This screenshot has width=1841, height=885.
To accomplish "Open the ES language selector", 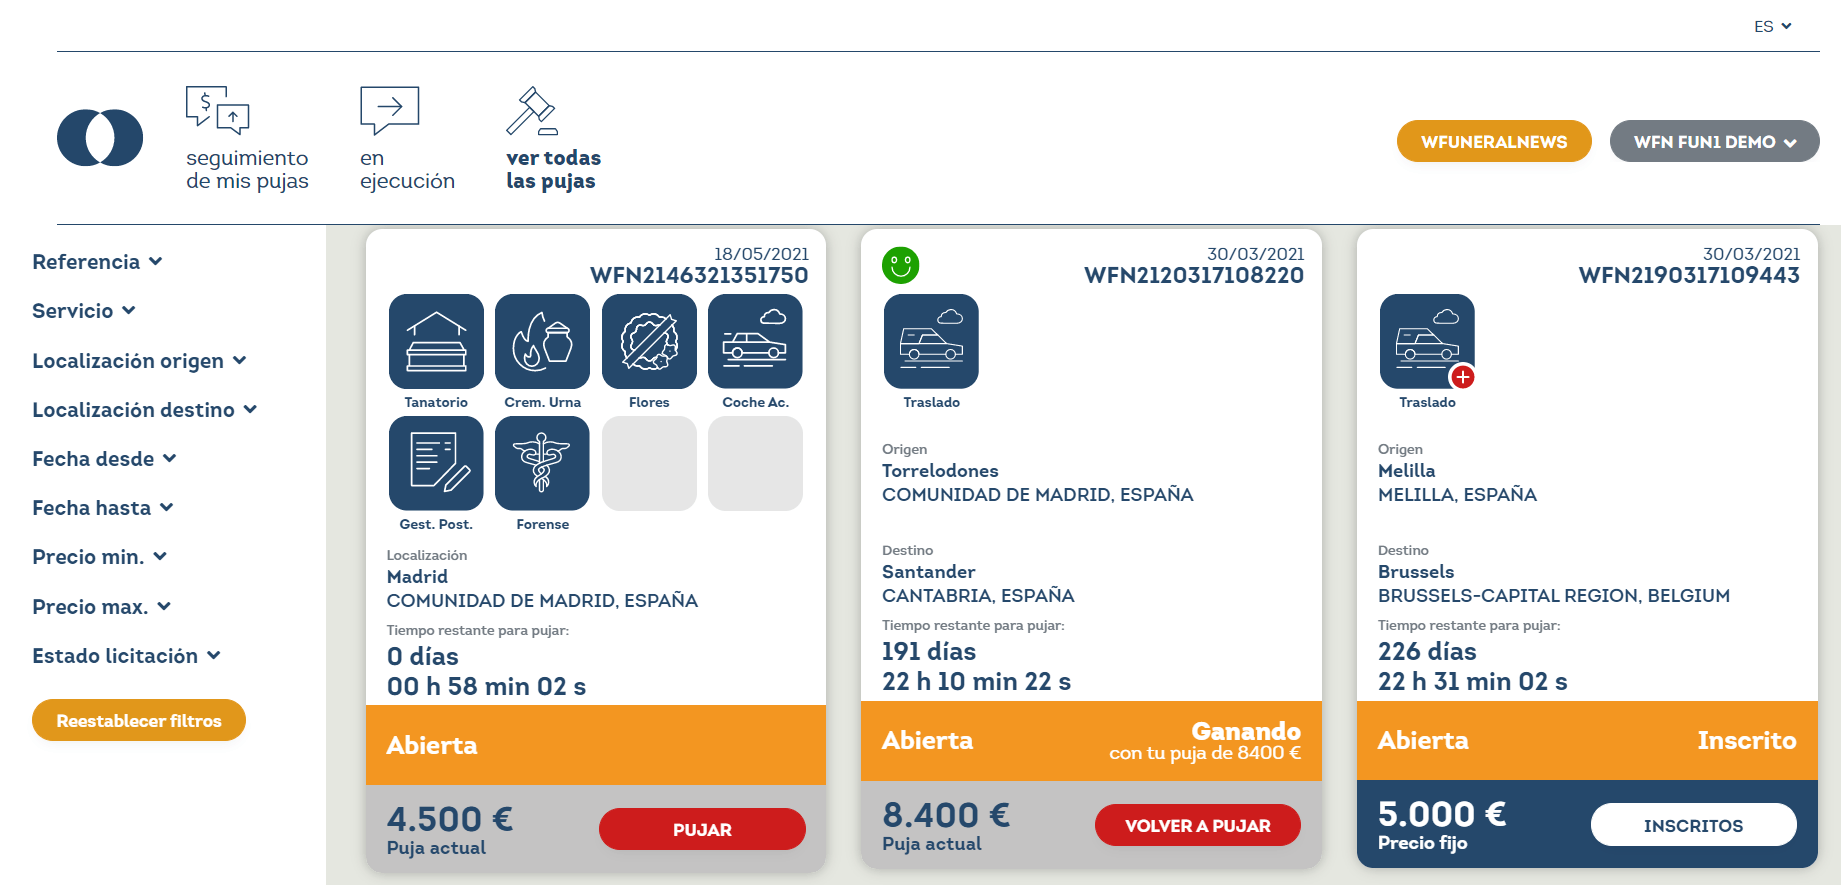I will [x=1772, y=27].
